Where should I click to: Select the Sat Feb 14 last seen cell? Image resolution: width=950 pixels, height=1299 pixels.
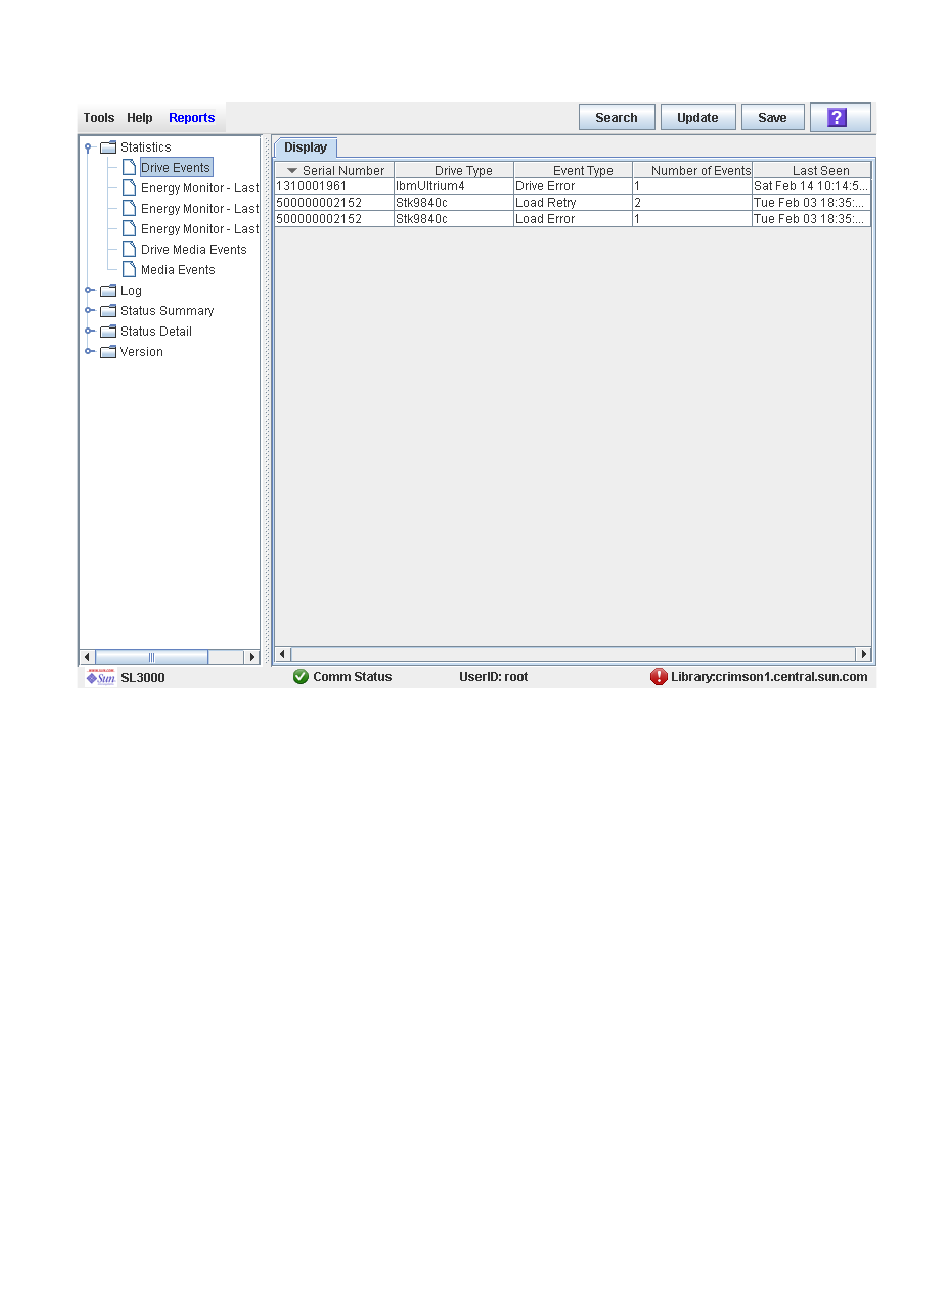(x=811, y=186)
